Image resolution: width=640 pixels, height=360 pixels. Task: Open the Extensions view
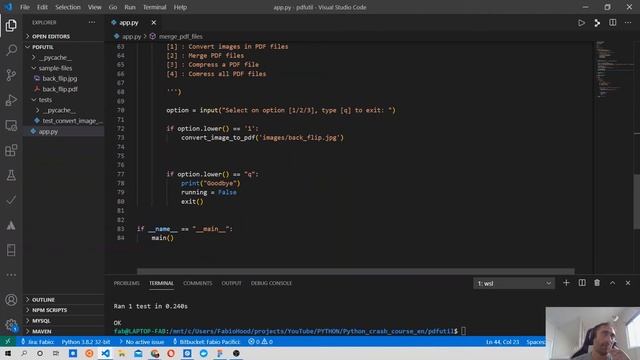pyautogui.click(x=11, y=150)
